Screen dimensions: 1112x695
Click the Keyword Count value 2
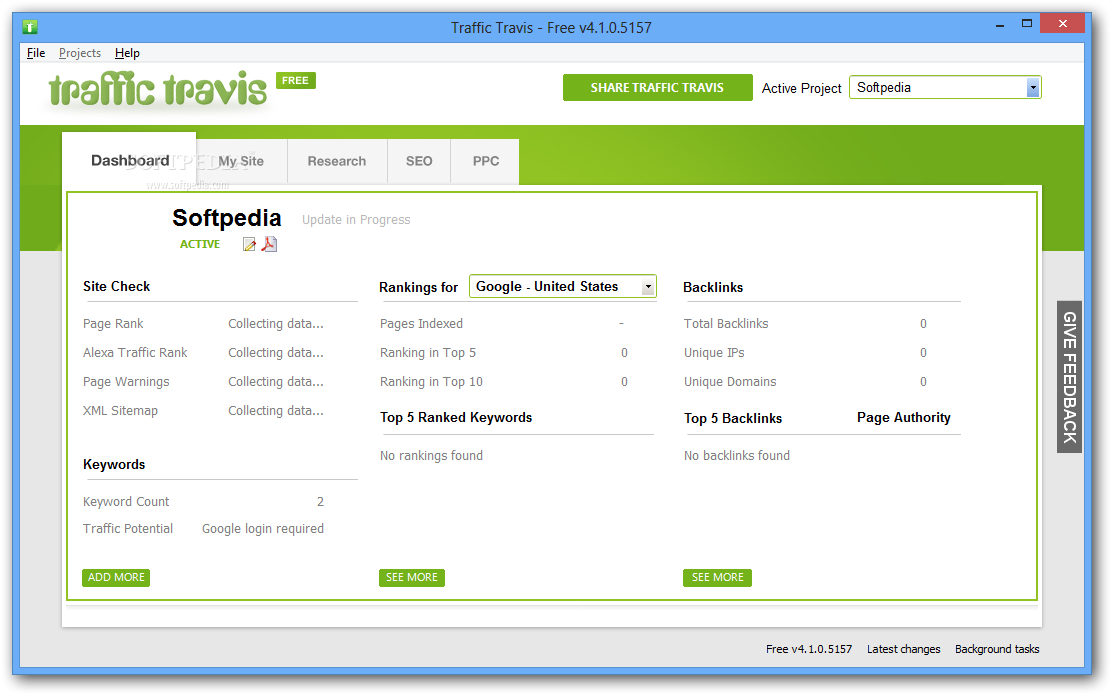(x=321, y=501)
